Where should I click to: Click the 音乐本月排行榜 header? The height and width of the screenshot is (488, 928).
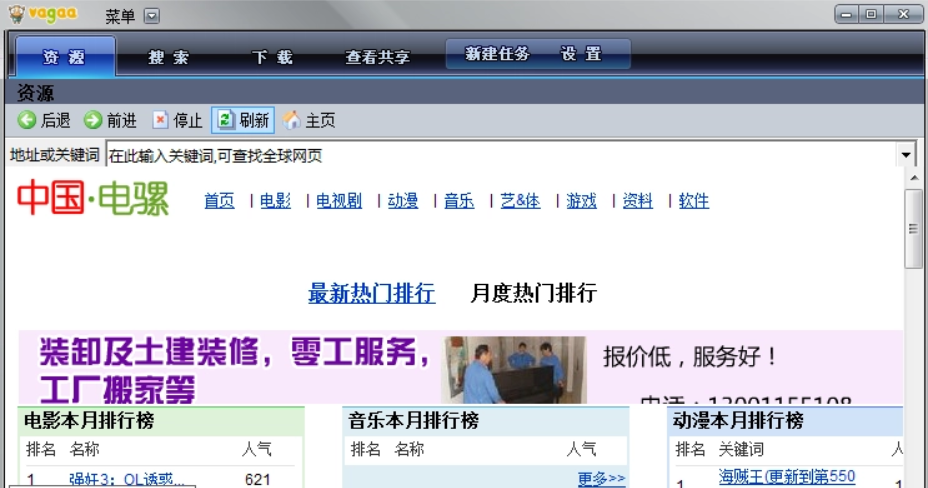(413, 421)
